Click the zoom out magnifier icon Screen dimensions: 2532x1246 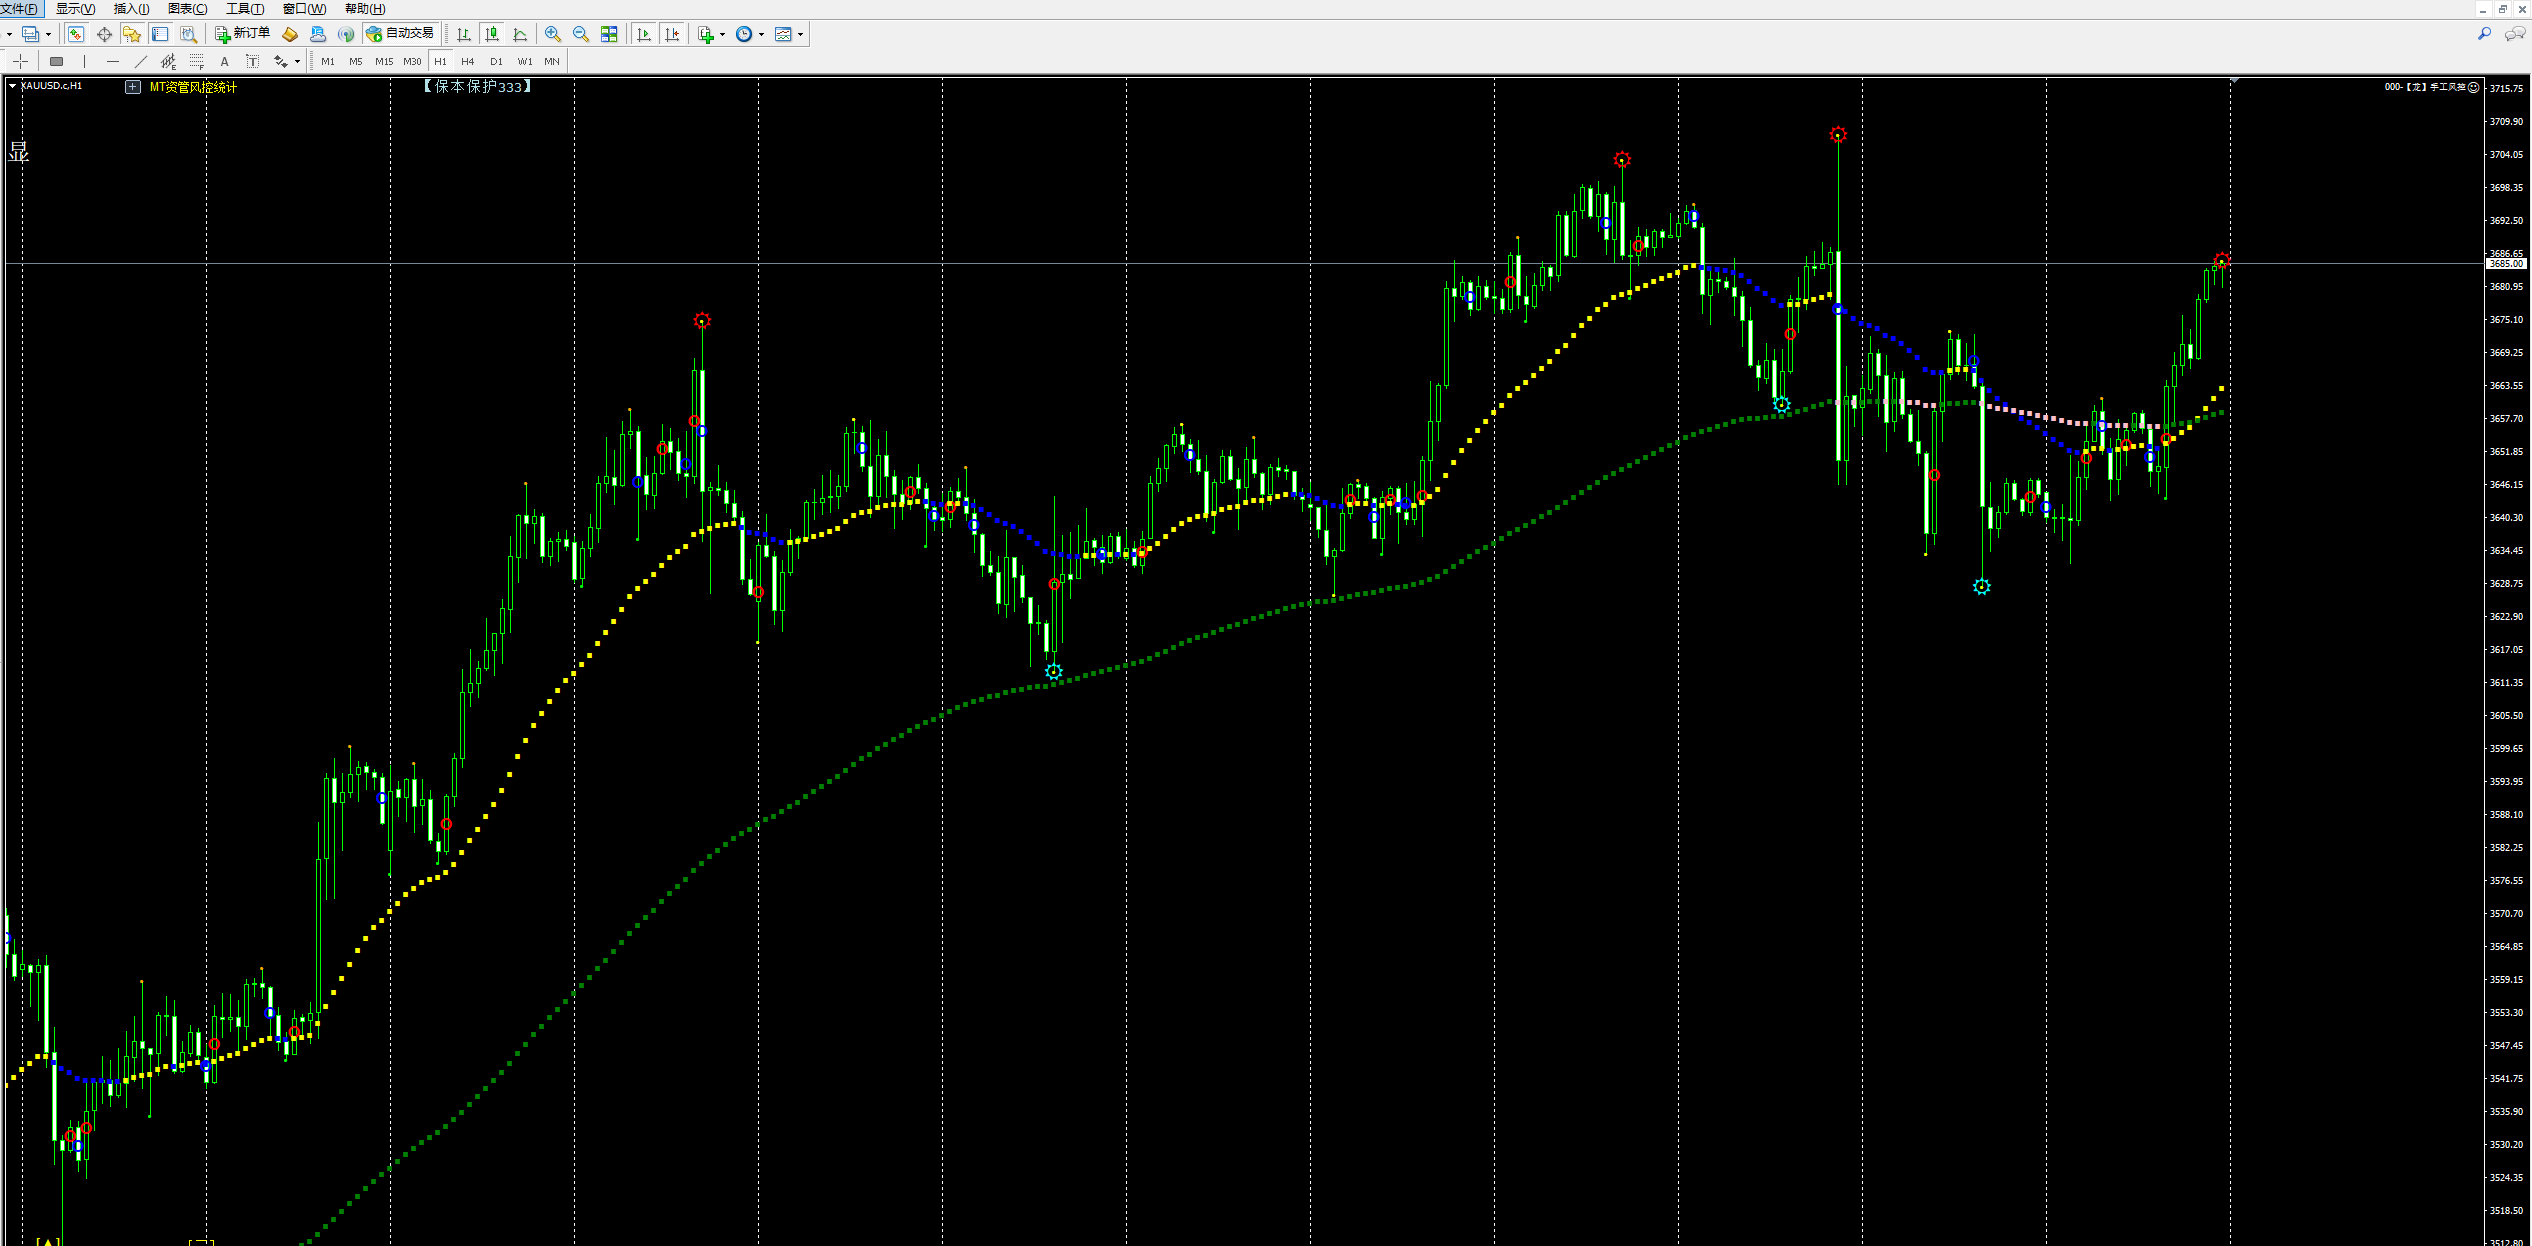point(580,34)
